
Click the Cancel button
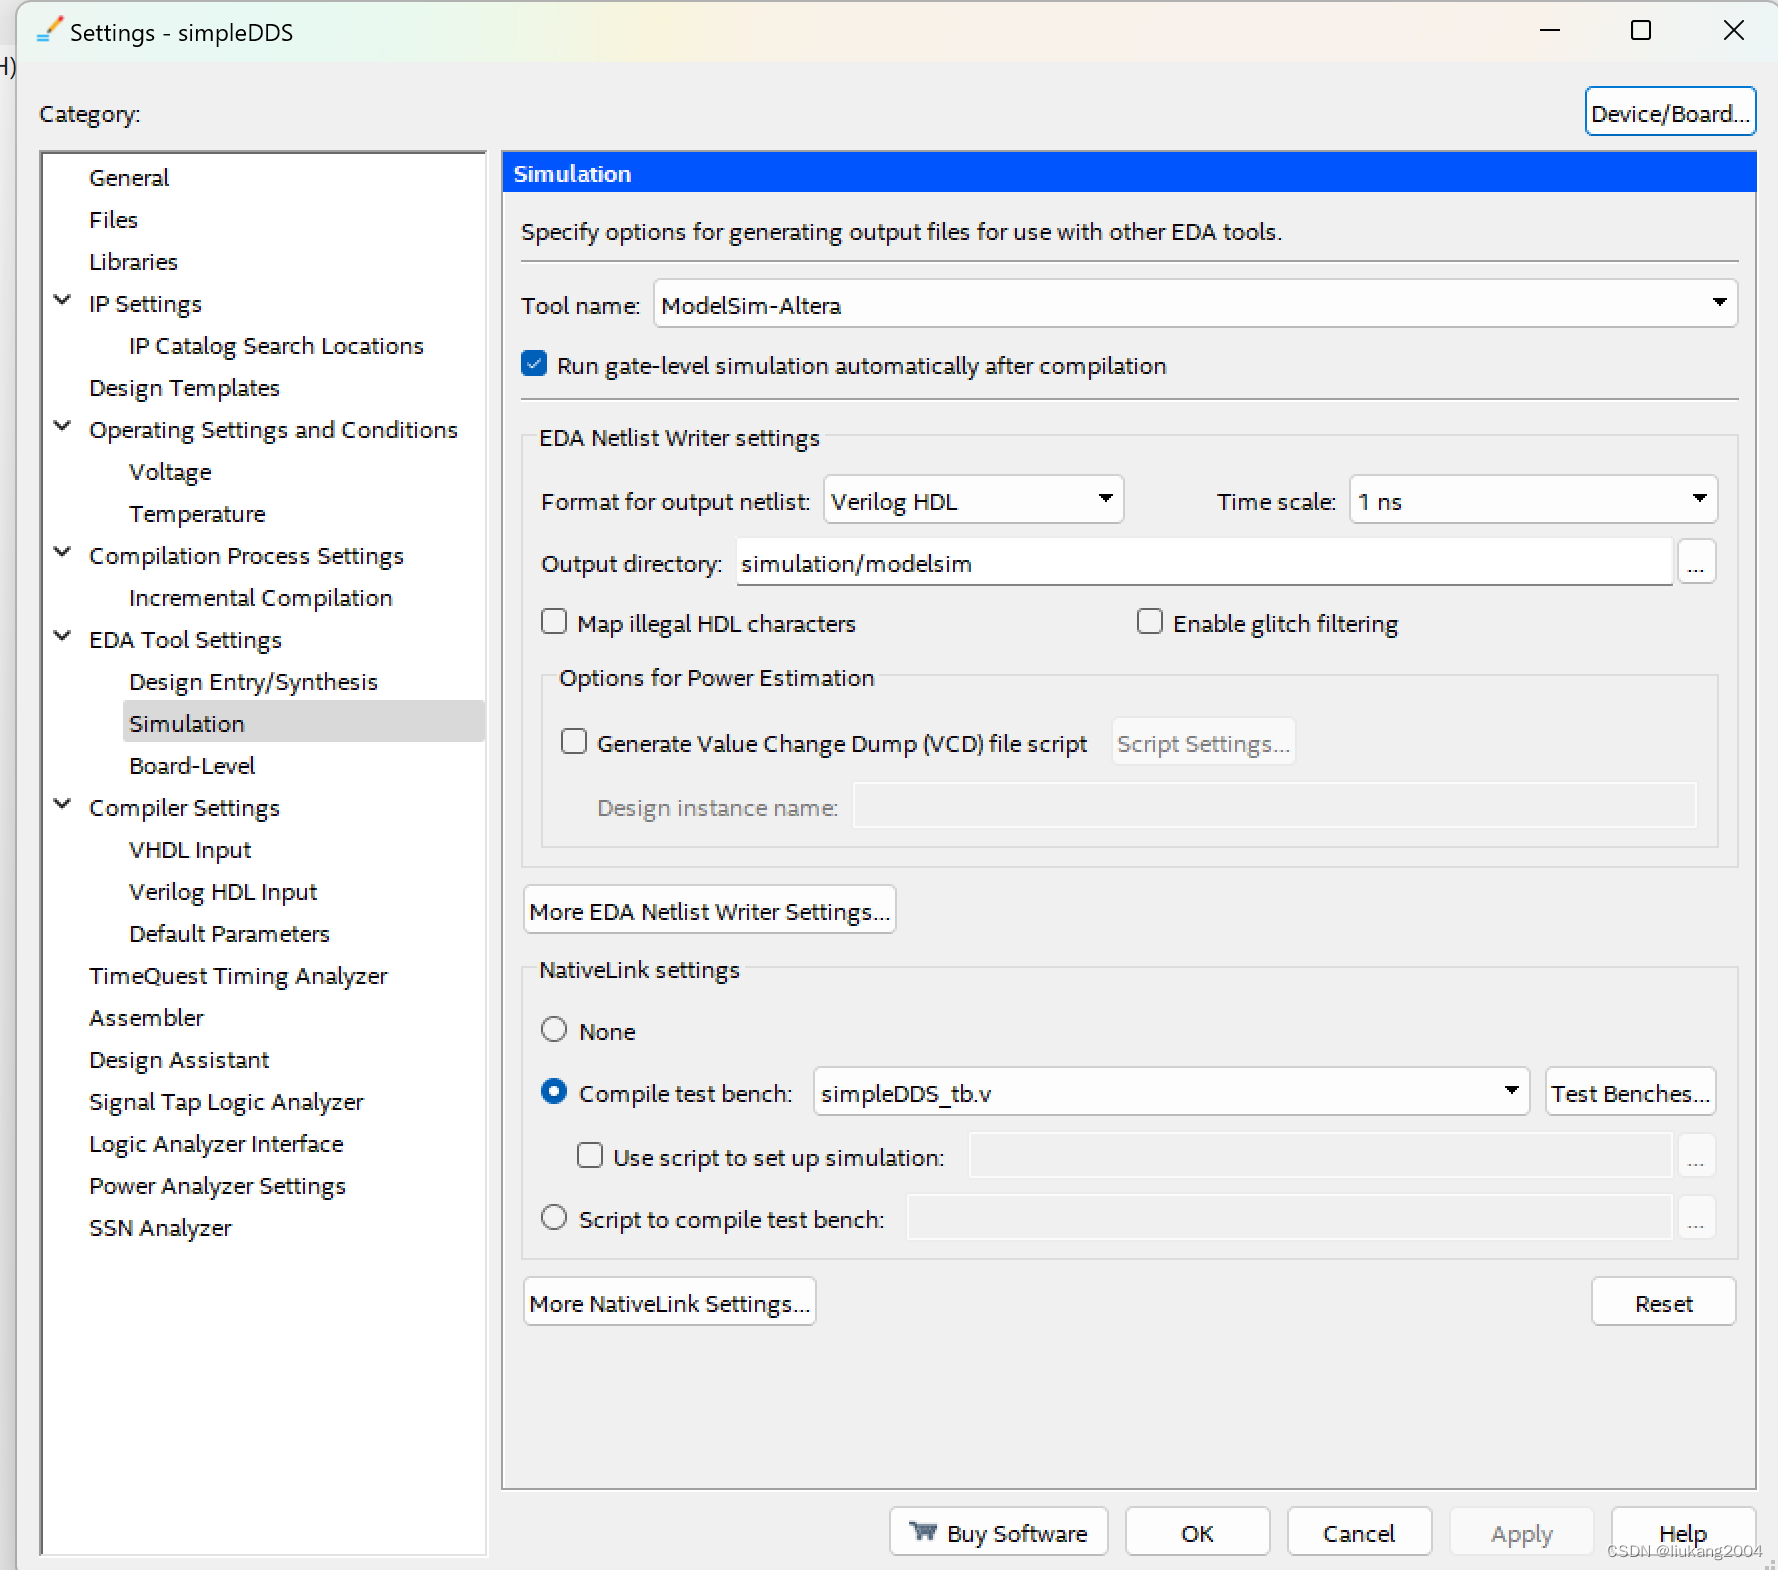(1359, 1532)
